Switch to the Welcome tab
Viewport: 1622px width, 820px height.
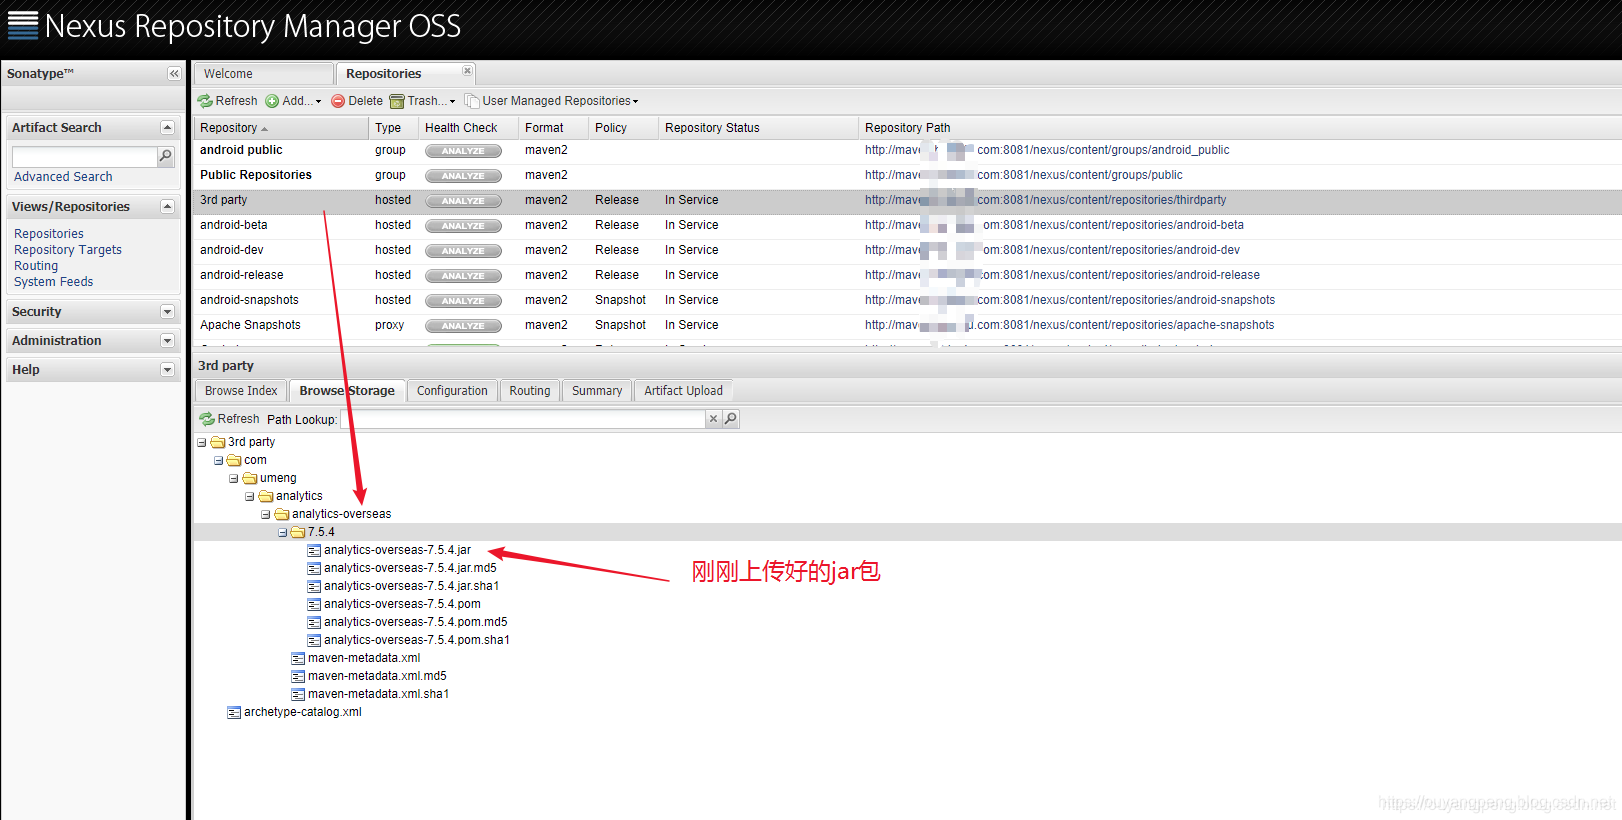(x=263, y=74)
